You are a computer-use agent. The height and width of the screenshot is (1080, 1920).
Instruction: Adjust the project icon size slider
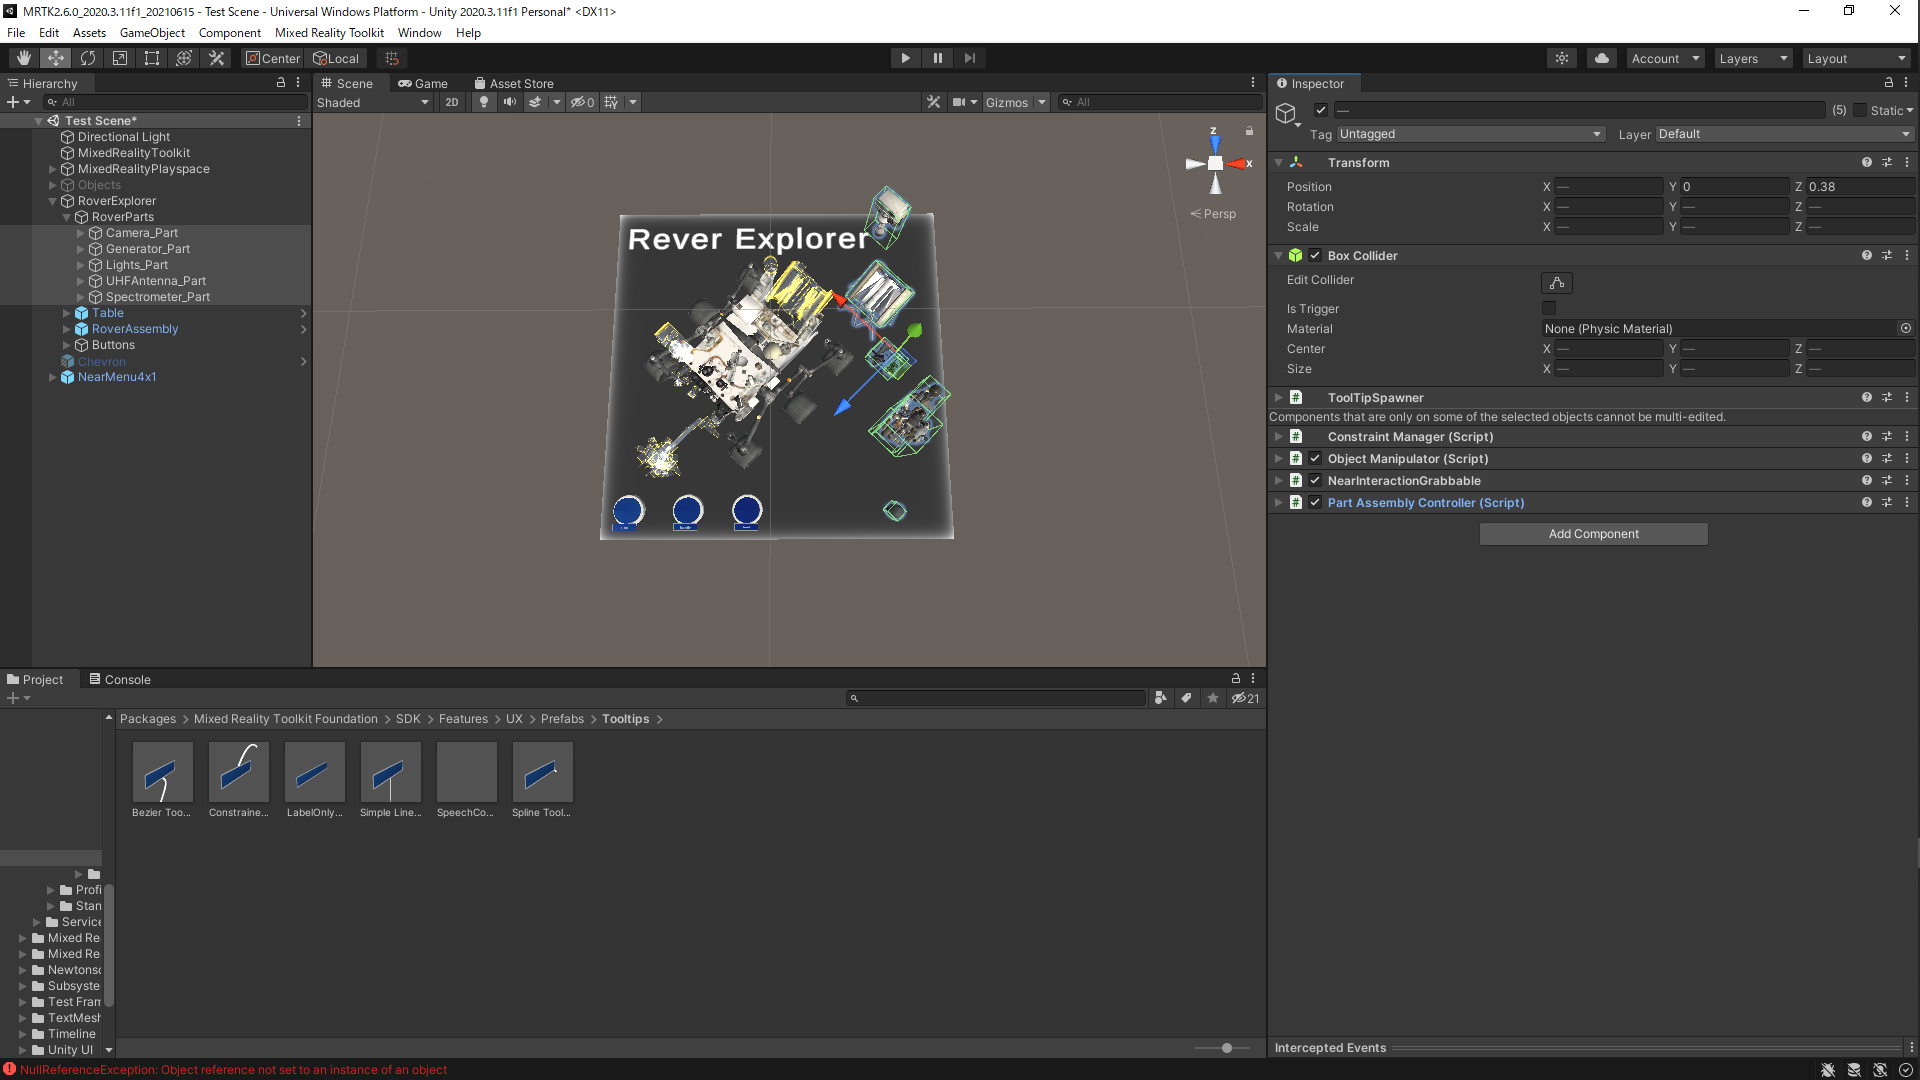point(1226,1048)
